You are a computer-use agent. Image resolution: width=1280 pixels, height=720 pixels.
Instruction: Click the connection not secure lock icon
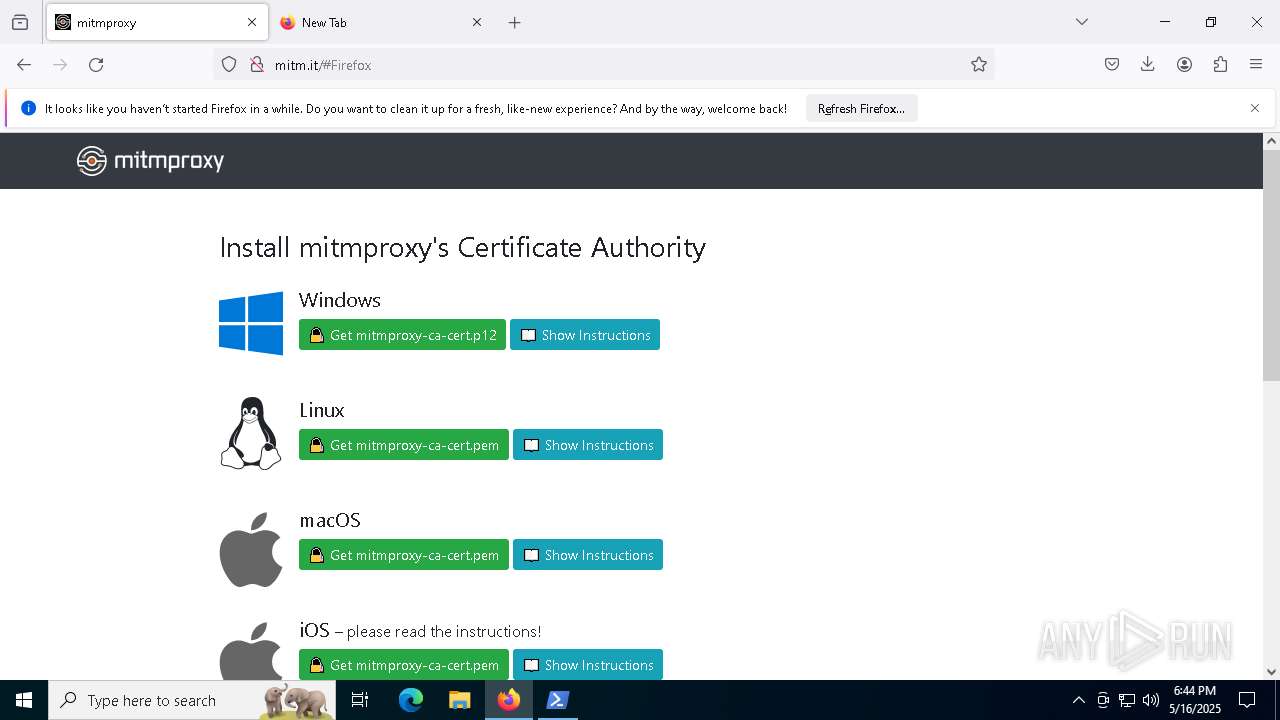[257, 64]
